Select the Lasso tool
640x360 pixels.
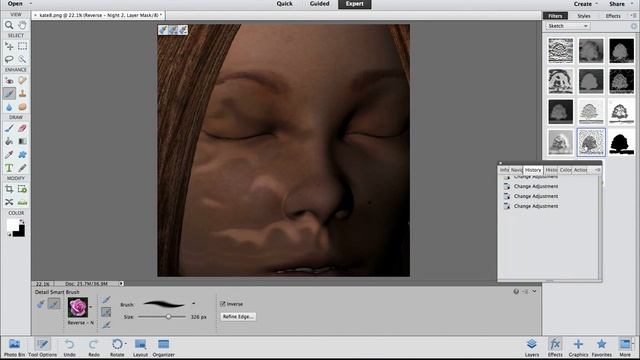click(x=9, y=59)
